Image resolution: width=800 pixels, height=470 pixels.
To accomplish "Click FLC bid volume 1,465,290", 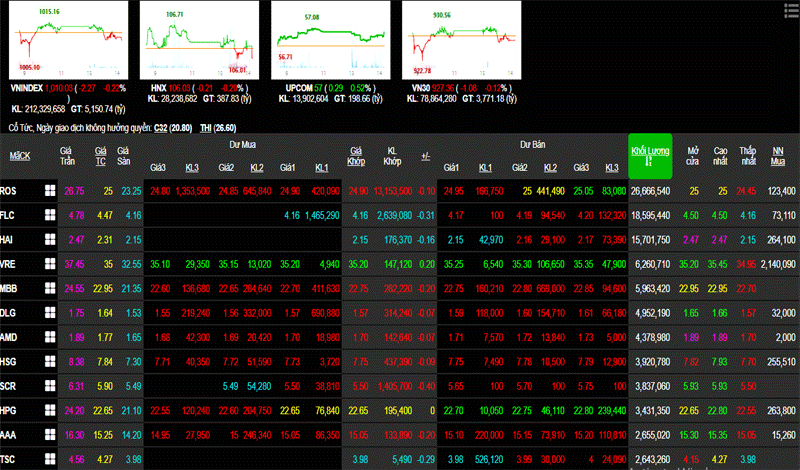I will tap(322, 215).
